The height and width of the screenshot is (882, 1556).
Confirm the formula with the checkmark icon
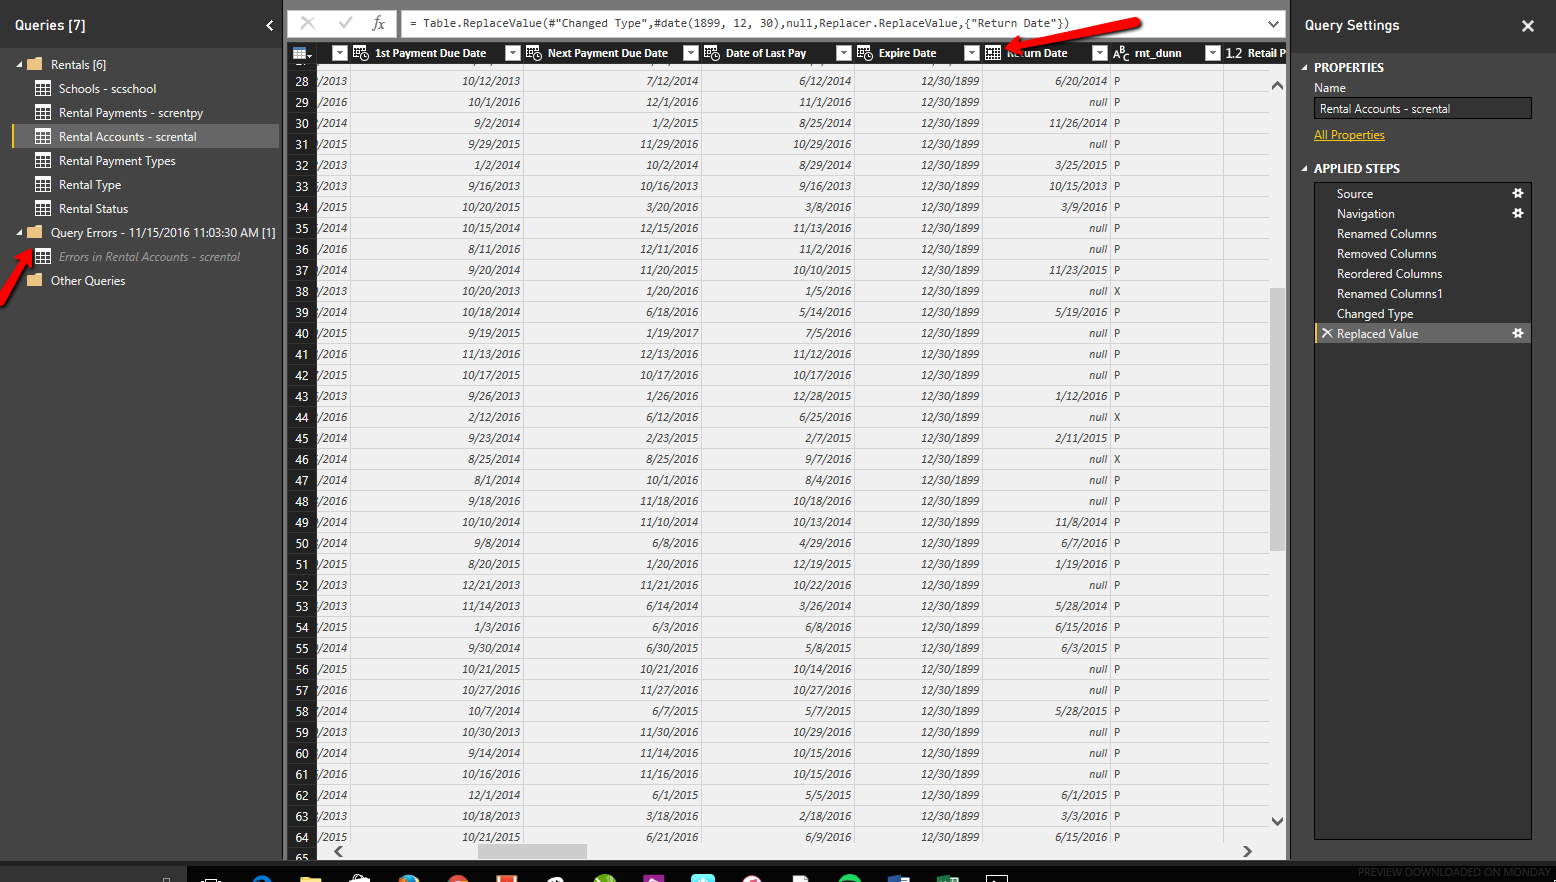pyautogui.click(x=345, y=23)
